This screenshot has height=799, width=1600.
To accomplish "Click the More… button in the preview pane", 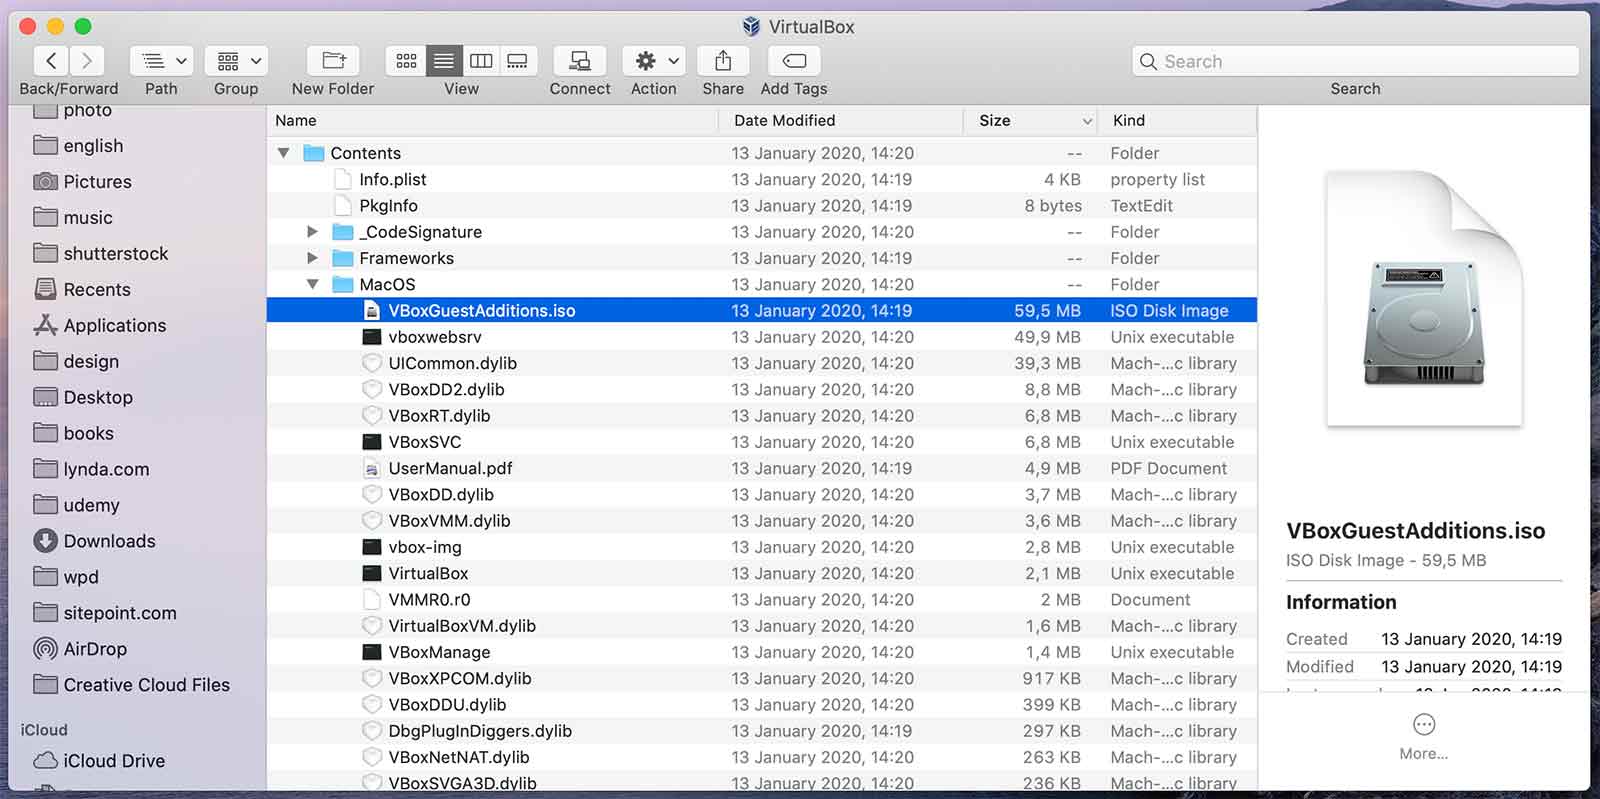I will 1424,737.
